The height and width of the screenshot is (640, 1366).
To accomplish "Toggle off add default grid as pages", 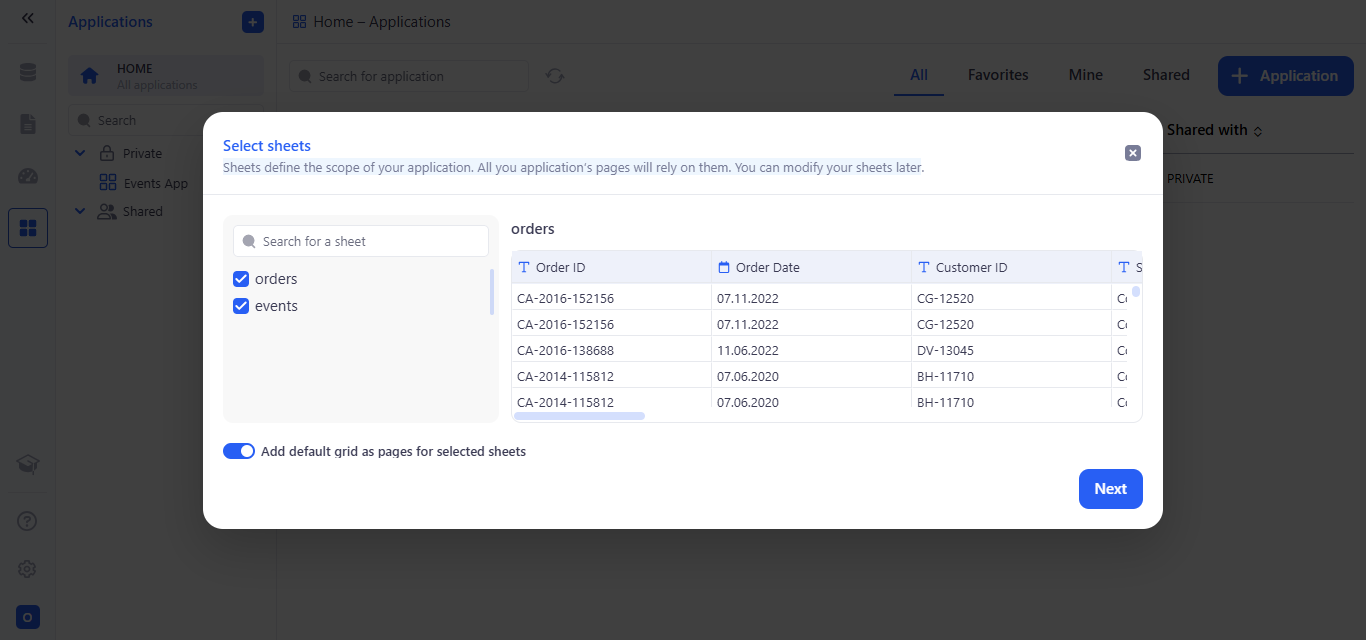I will click(x=239, y=451).
